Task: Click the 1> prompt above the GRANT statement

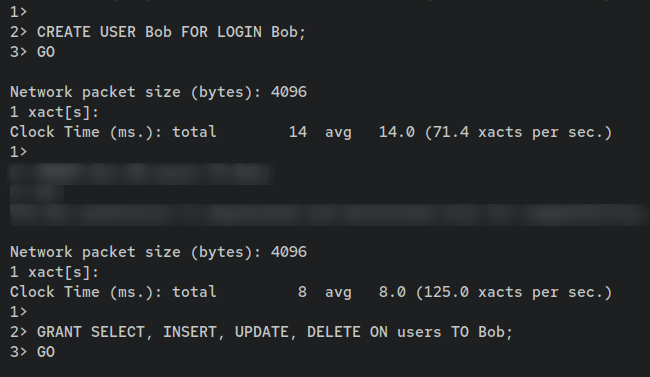Action: 18,312
